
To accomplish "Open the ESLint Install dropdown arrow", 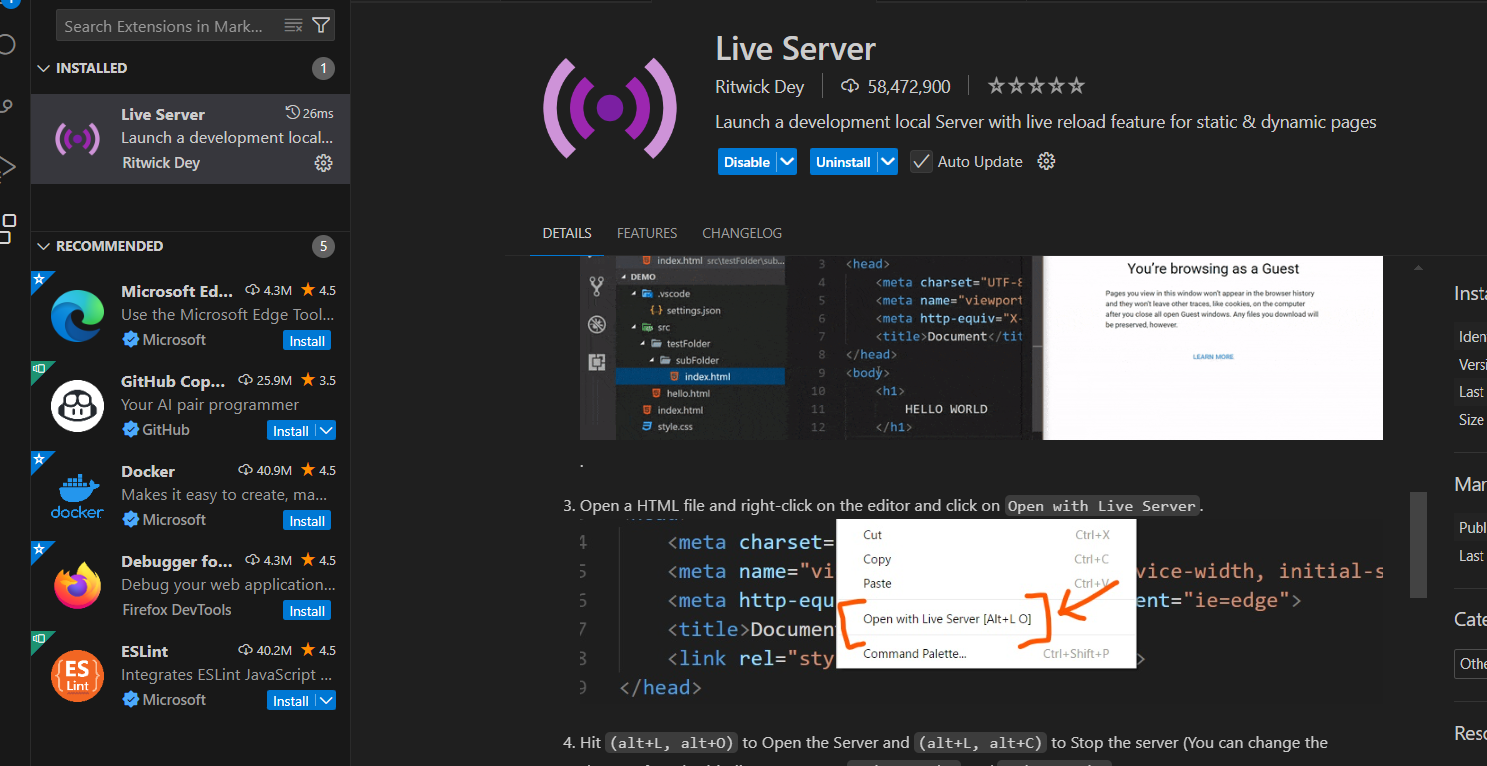I will click(326, 701).
